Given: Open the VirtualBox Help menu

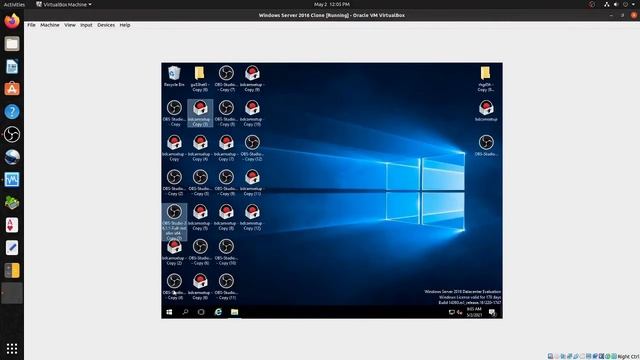Looking at the screenshot, I should click(125, 25).
